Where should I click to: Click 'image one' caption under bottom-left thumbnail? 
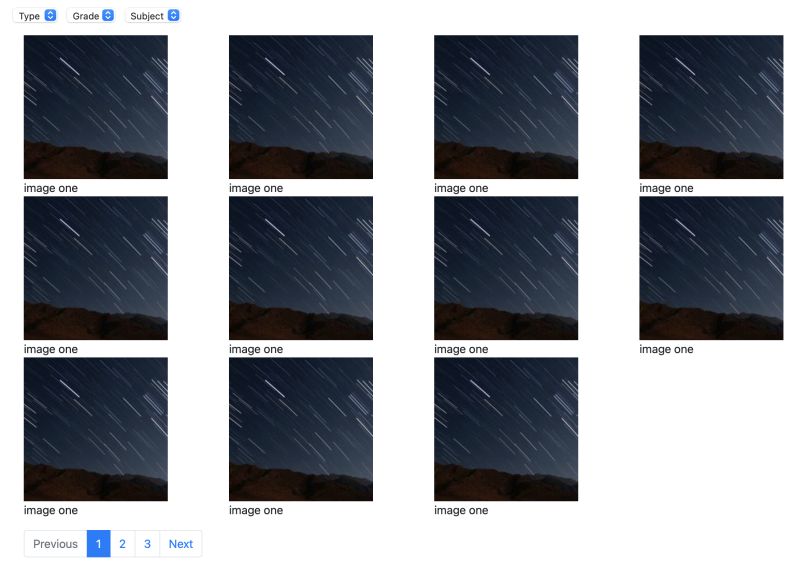[x=51, y=510]
